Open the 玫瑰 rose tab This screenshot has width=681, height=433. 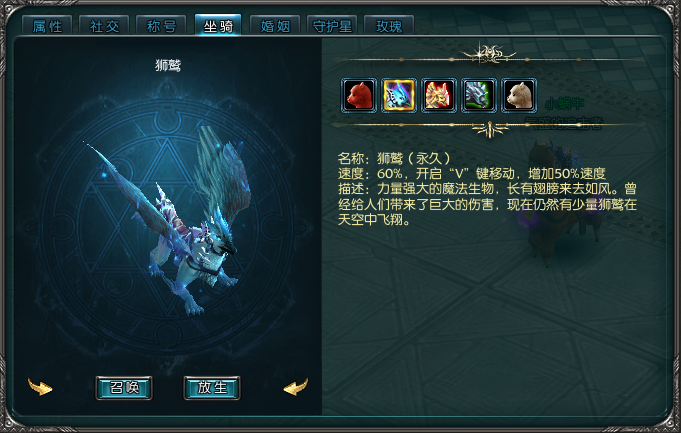click(389, 26)
